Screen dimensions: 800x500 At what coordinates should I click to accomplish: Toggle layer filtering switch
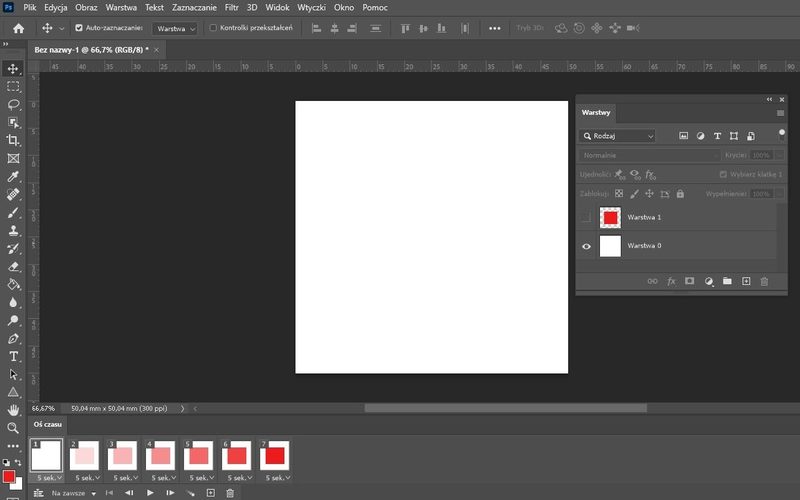782,135
